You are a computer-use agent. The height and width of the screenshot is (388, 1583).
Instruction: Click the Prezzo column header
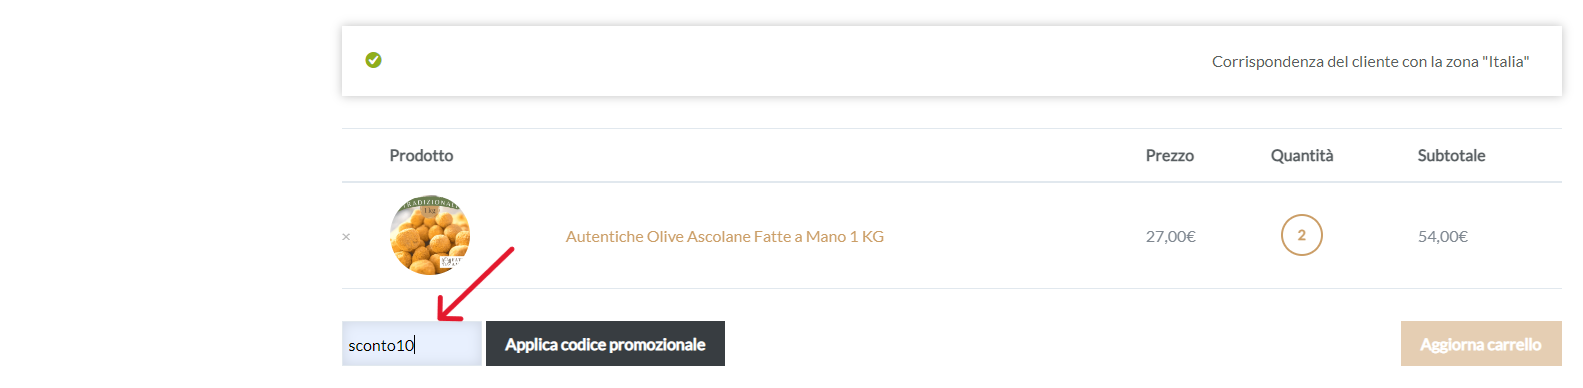point(1170,155)
